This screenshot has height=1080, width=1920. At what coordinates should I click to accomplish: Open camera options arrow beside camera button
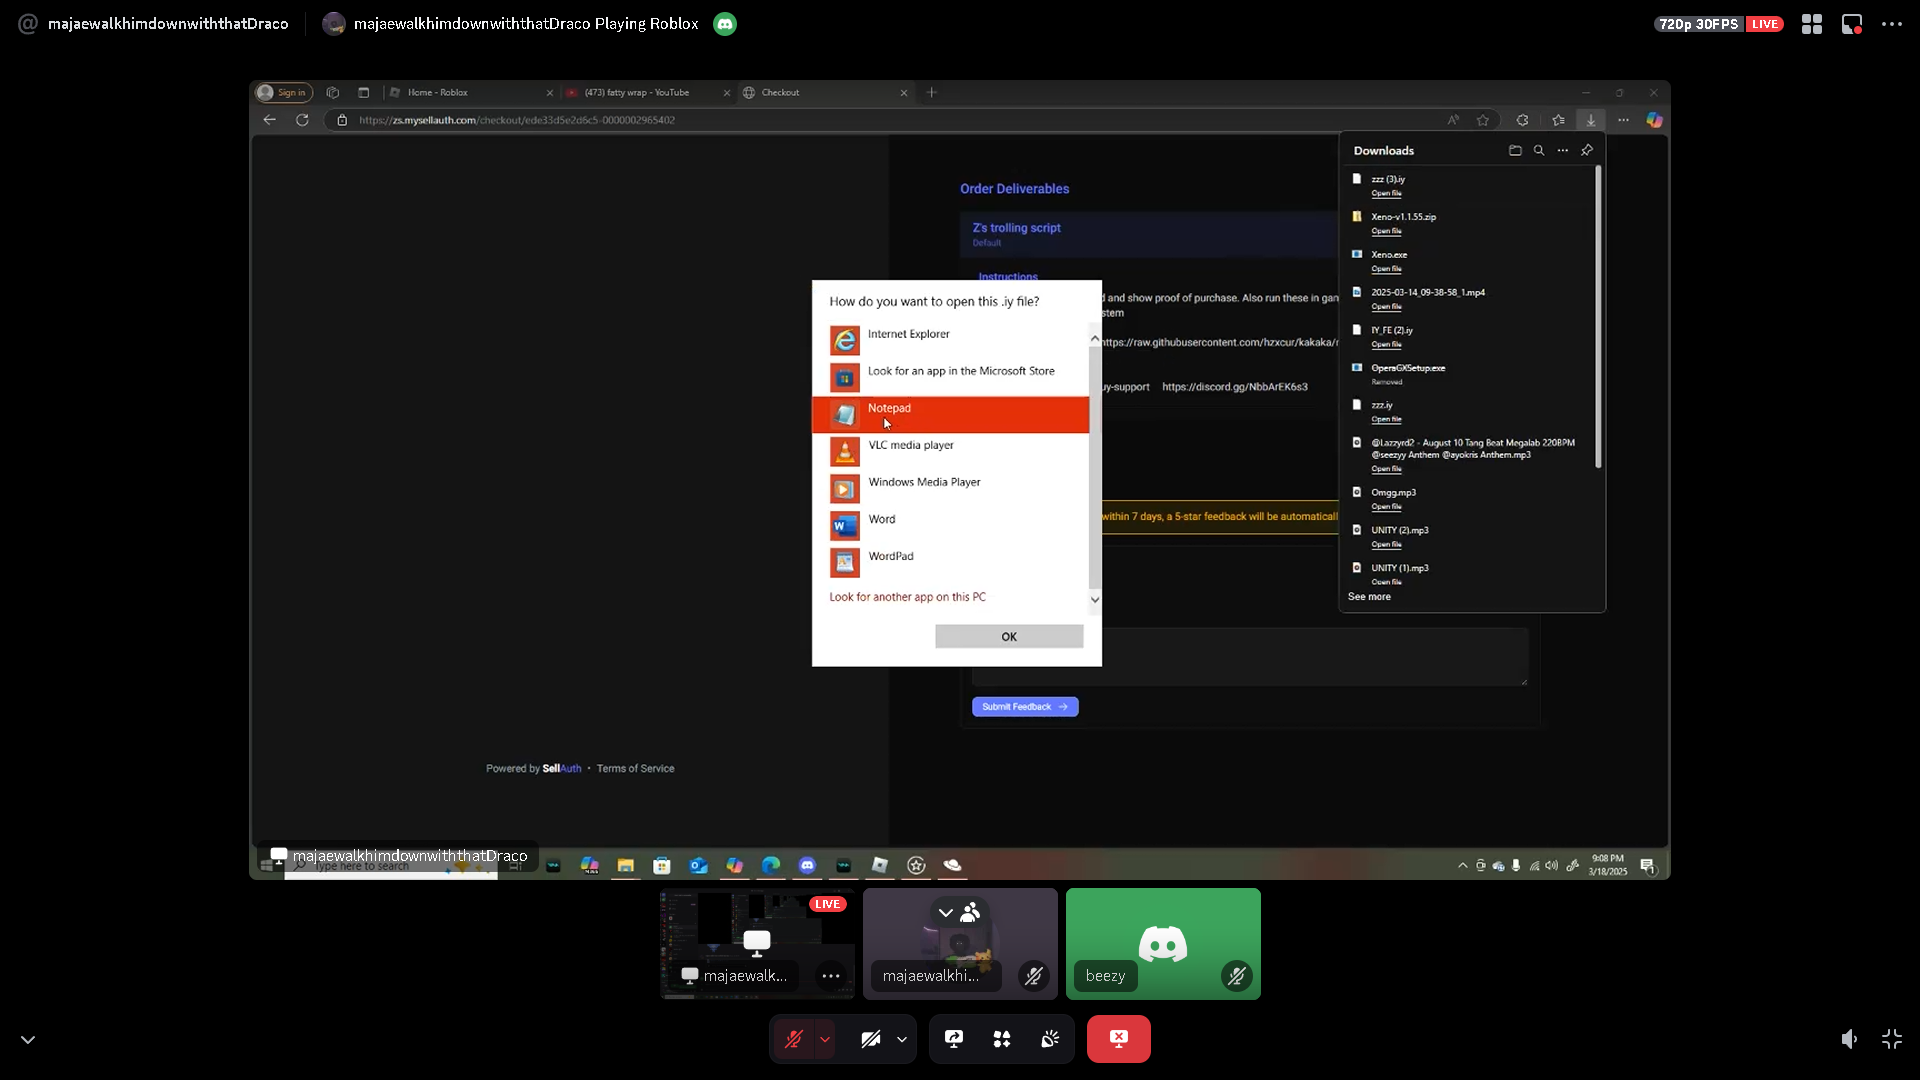point(902,1039)
